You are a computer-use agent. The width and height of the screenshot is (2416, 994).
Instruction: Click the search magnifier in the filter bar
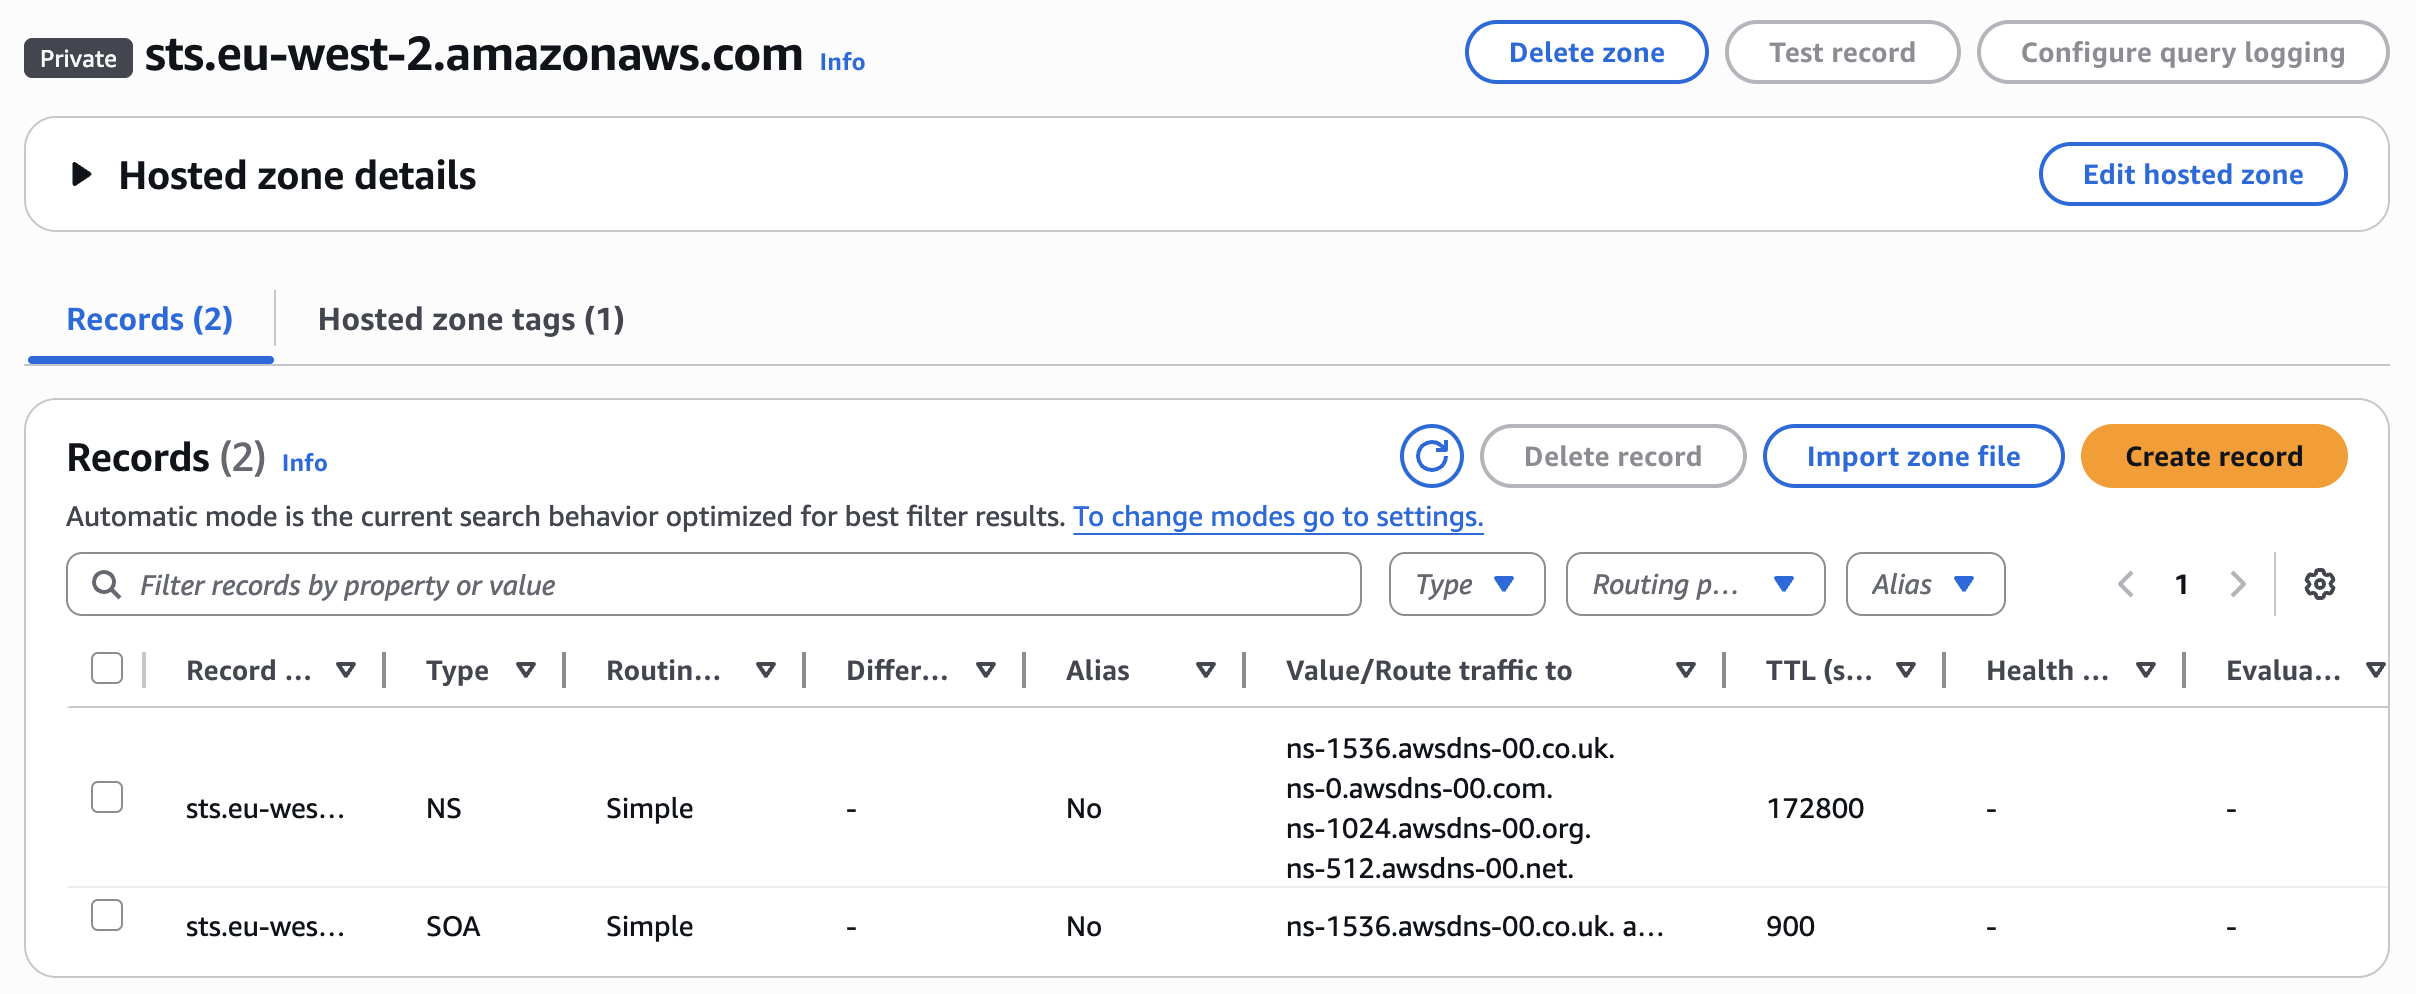point(106,584)
